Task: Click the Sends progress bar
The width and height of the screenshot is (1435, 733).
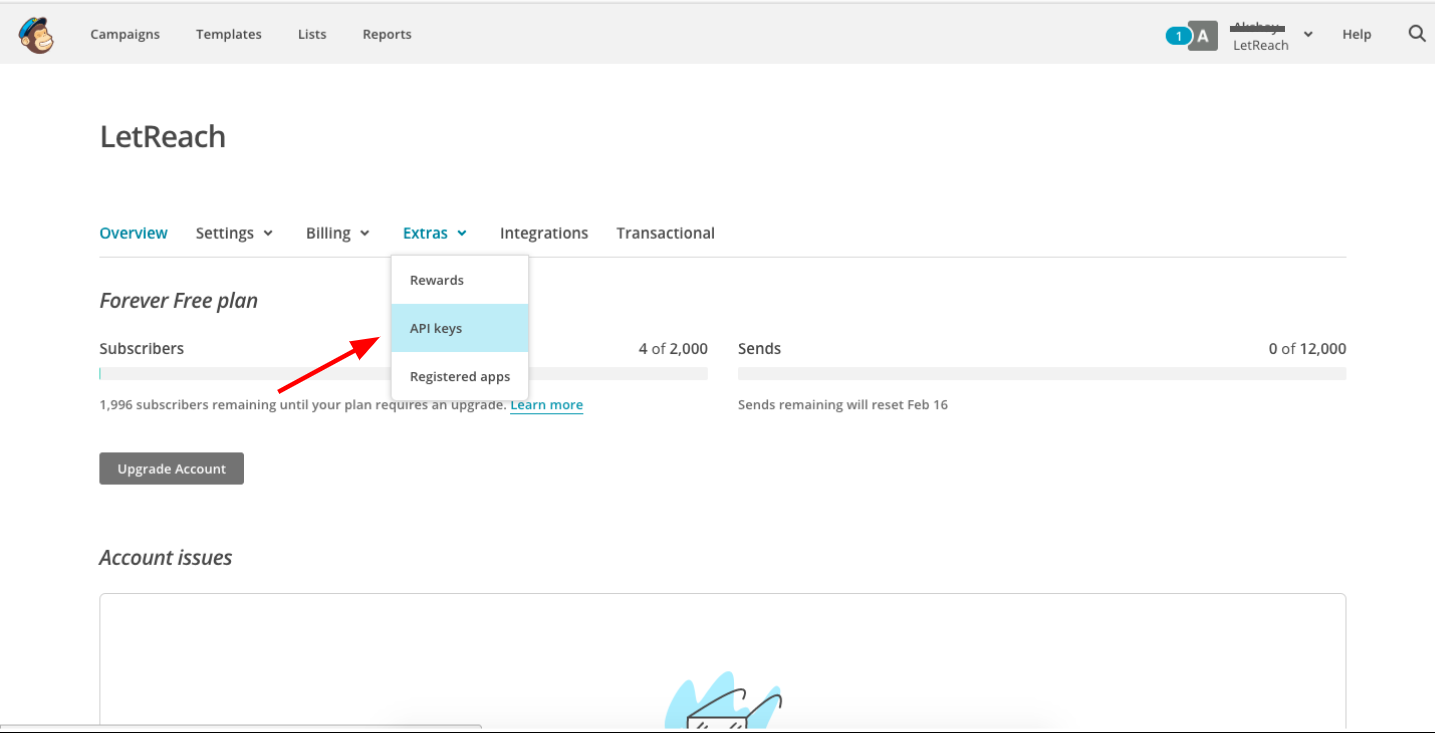Action: (1042, 374)
